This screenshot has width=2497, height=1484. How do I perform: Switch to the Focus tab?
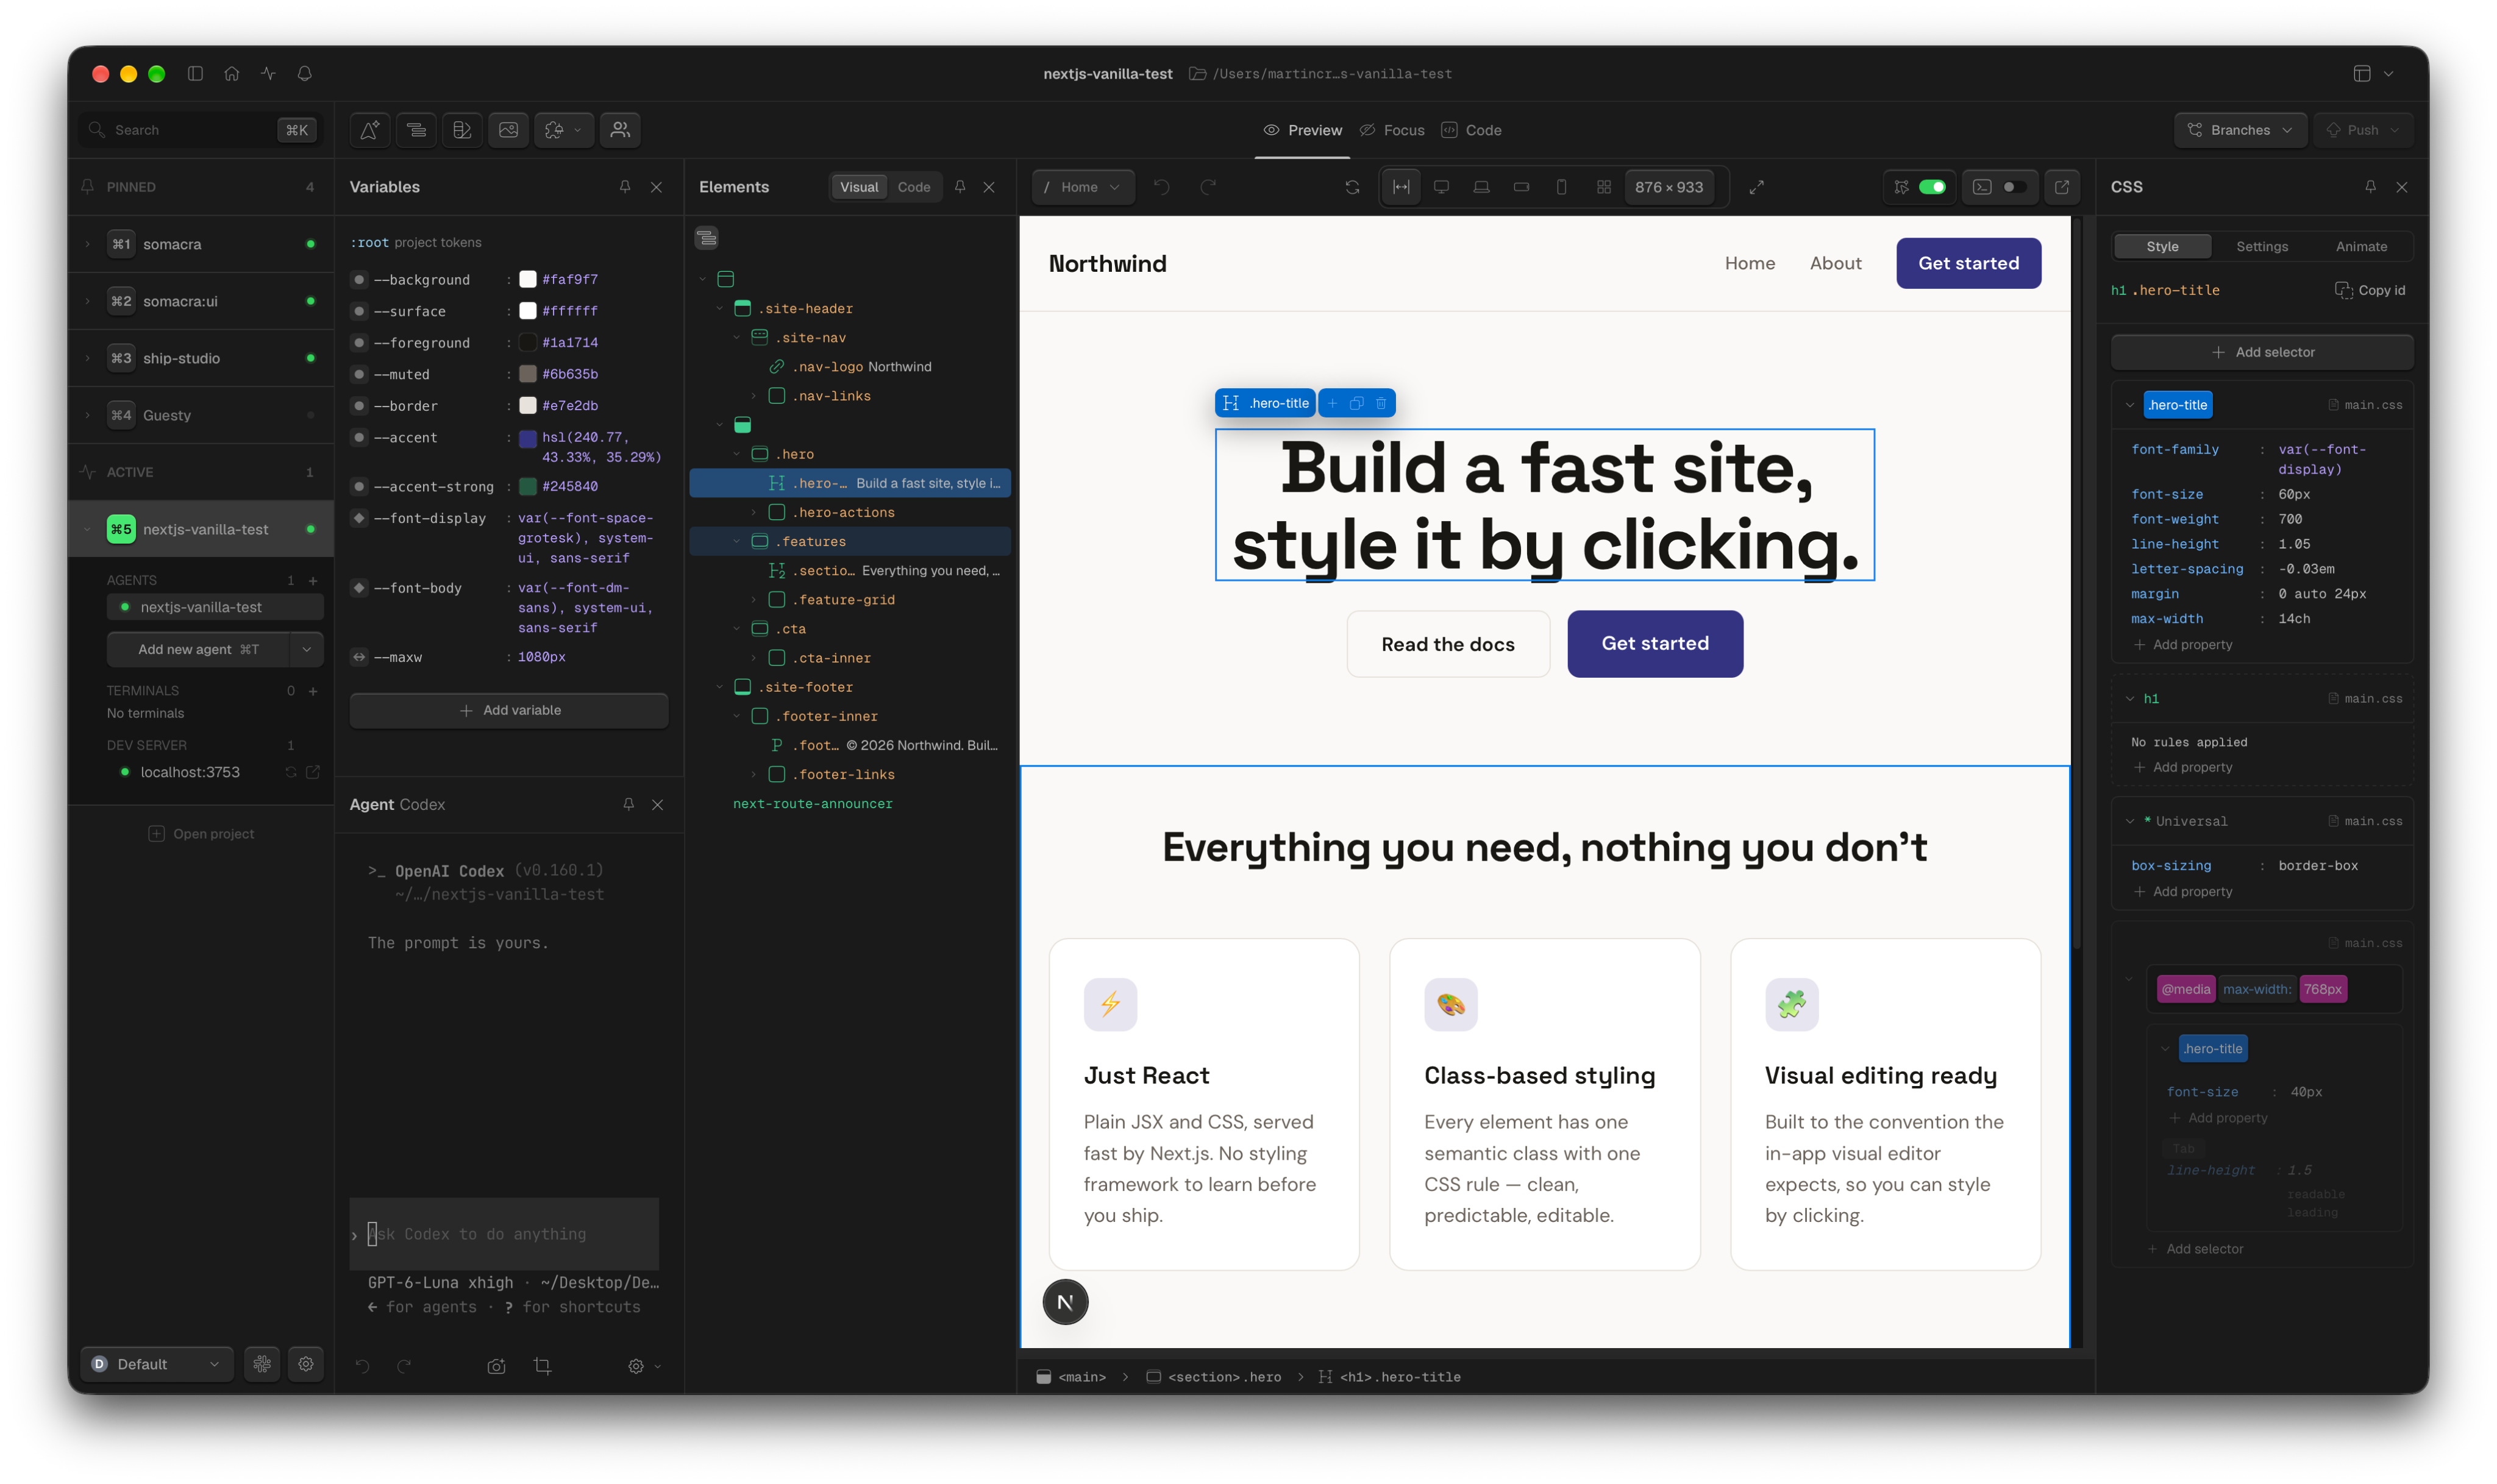coord(1392,130)
